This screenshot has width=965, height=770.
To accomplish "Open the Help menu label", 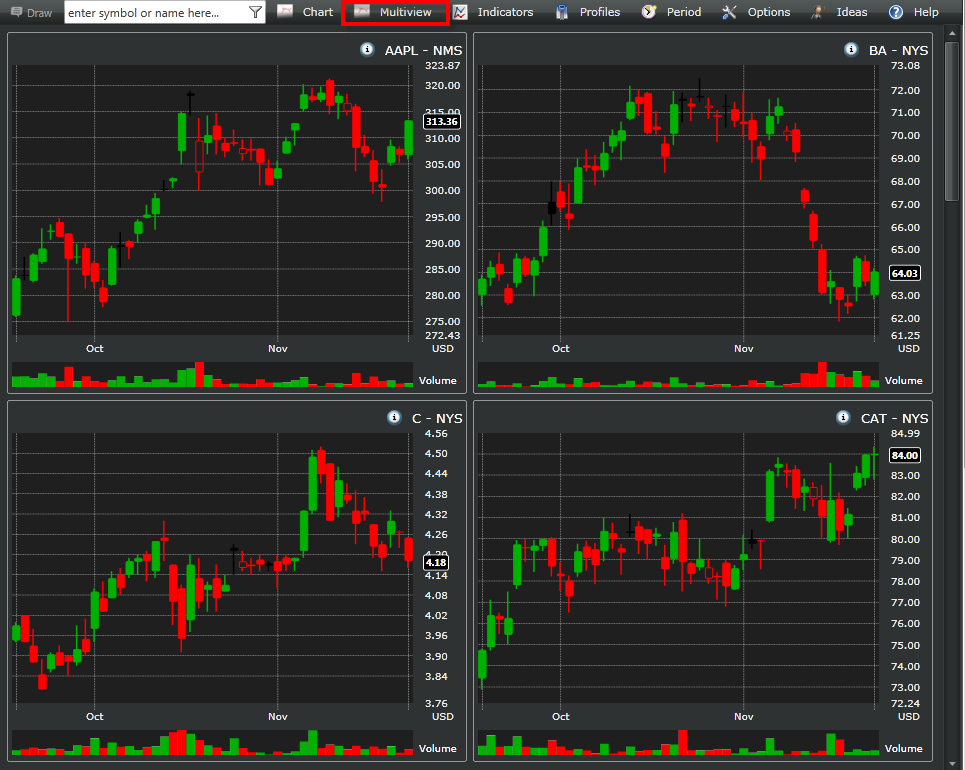I will (926, 12).
